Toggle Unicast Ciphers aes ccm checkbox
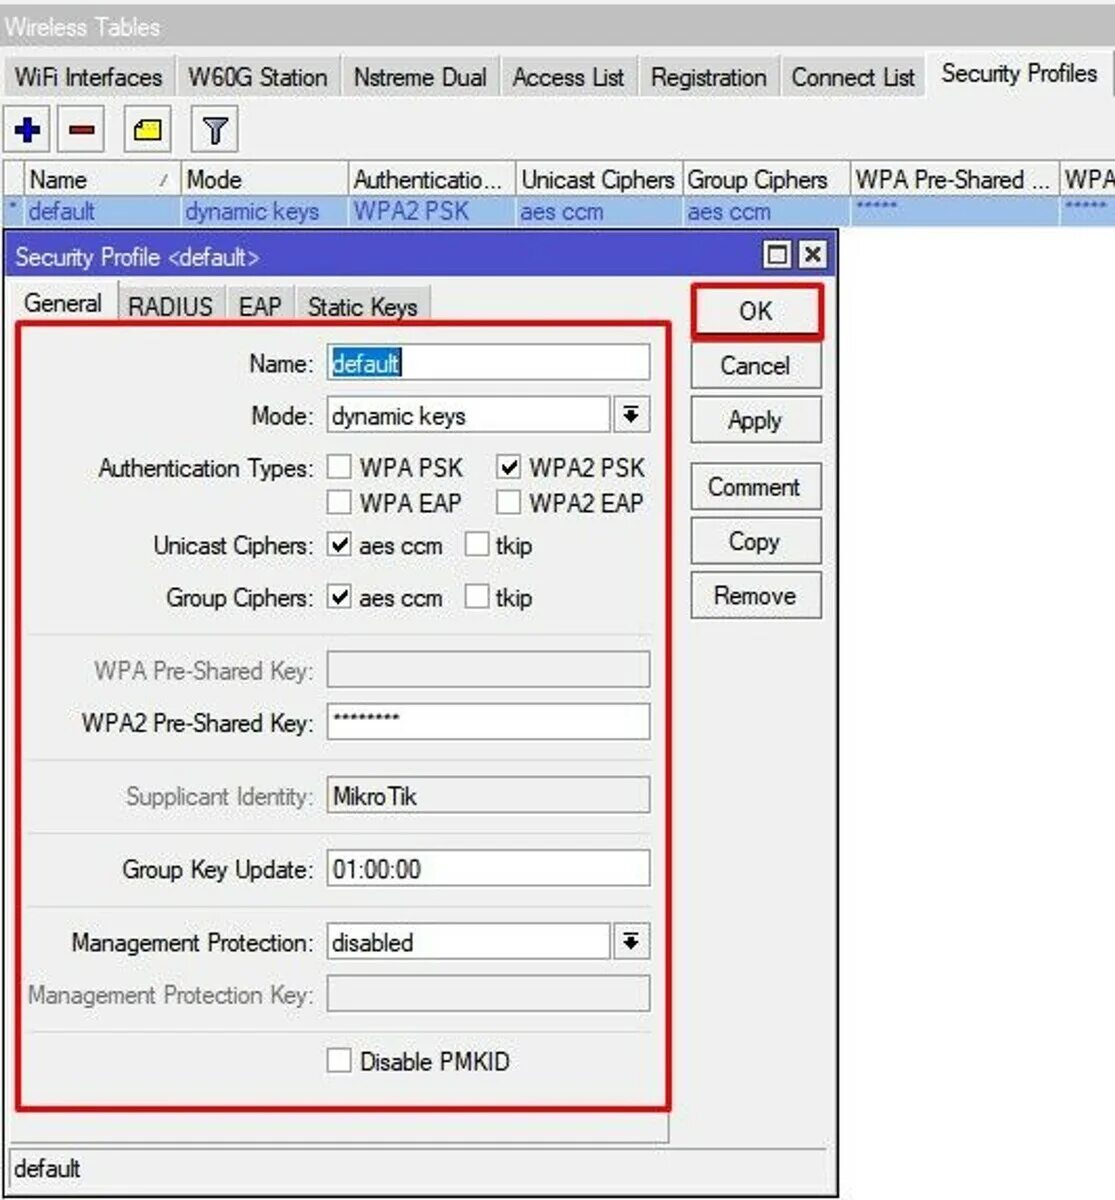The image size is (1115, 1200). pos(340,545)
